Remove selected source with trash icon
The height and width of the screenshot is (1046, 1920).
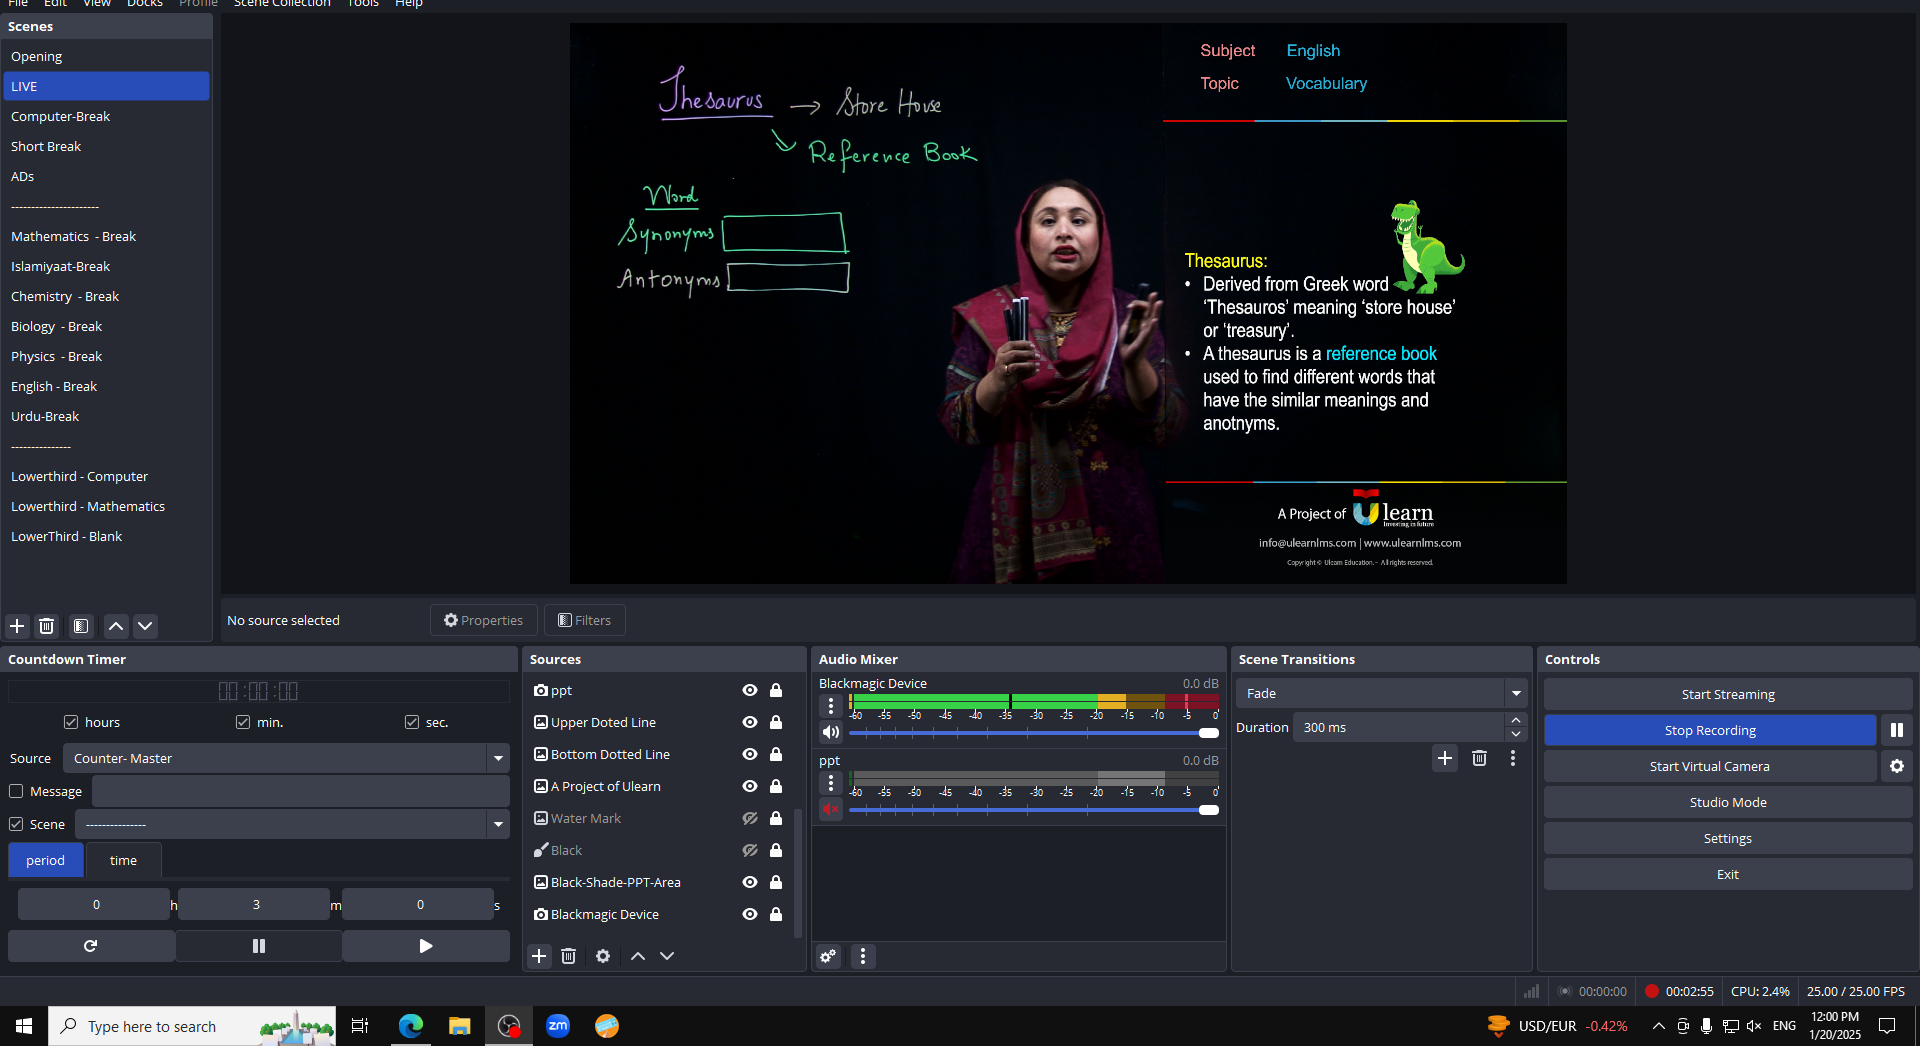(568, 956)
